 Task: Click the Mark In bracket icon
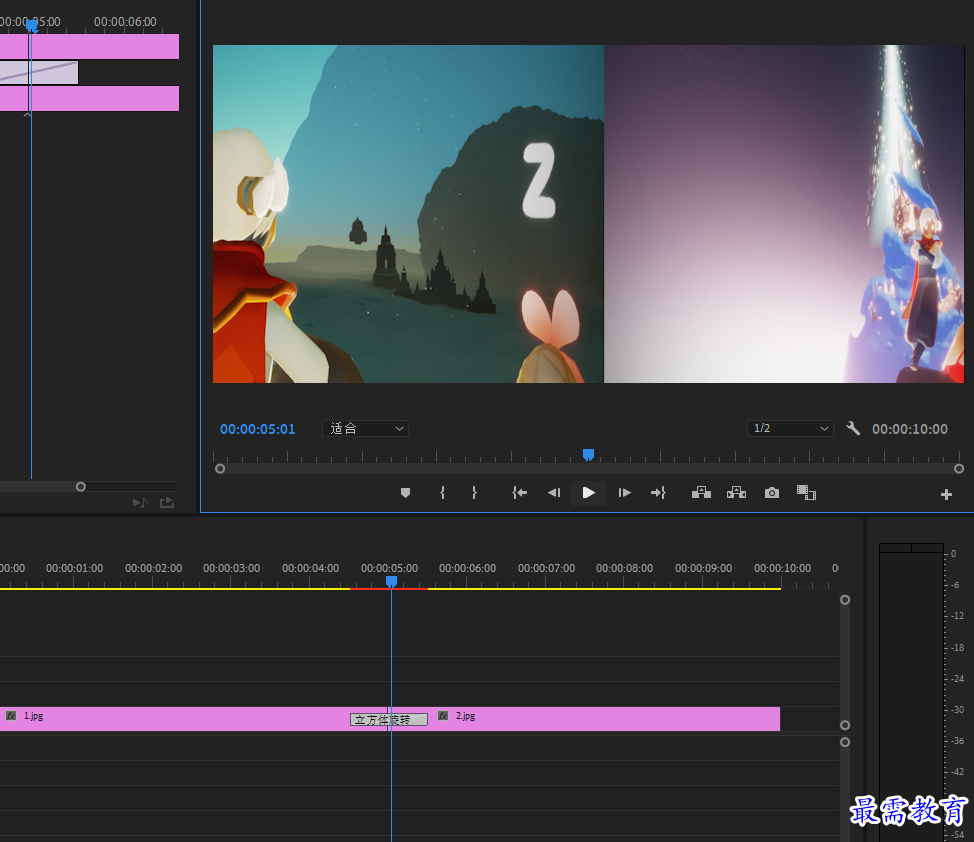pyautogui.click(x=442, y=493)
